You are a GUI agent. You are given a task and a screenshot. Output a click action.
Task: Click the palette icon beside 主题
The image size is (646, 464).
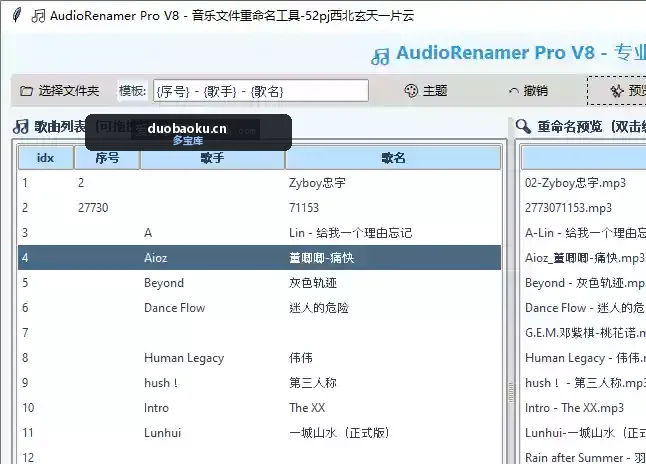pos(411,91)
